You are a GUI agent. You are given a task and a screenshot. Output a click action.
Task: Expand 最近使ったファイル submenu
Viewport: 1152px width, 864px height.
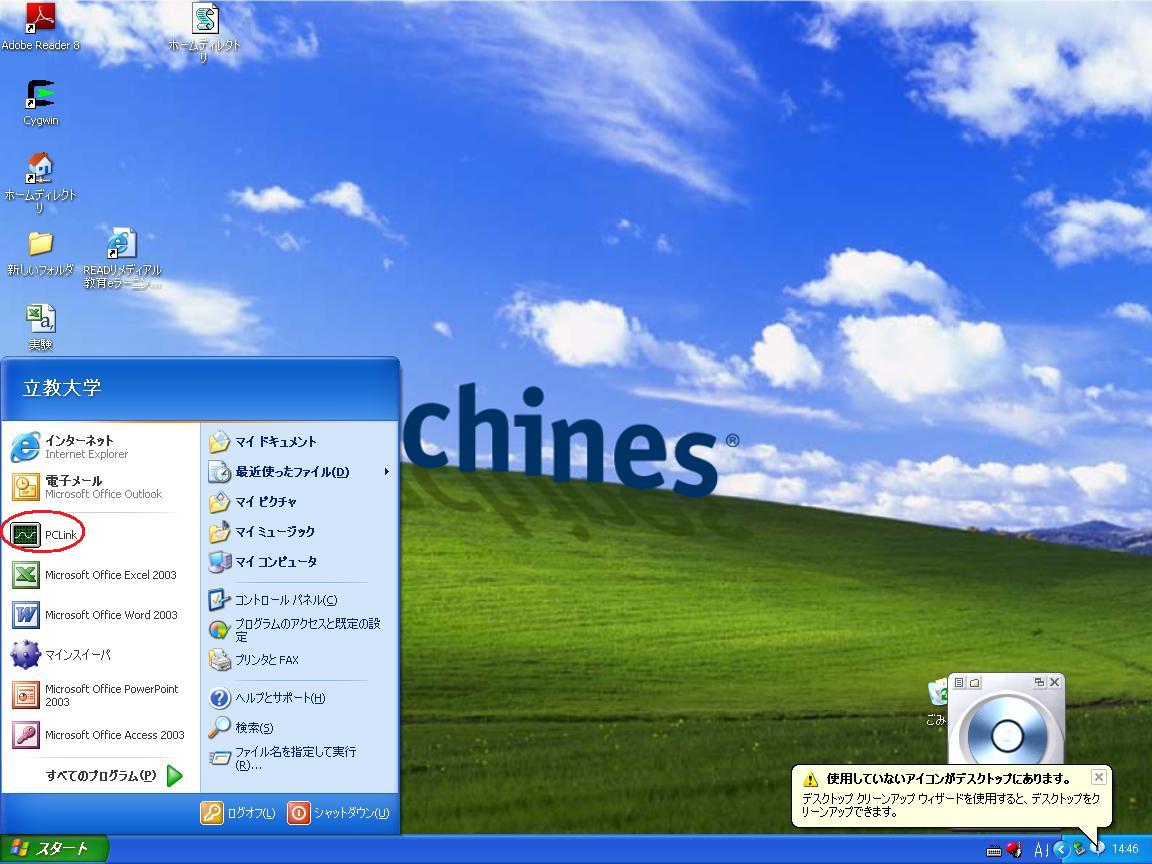click(299, 472)
